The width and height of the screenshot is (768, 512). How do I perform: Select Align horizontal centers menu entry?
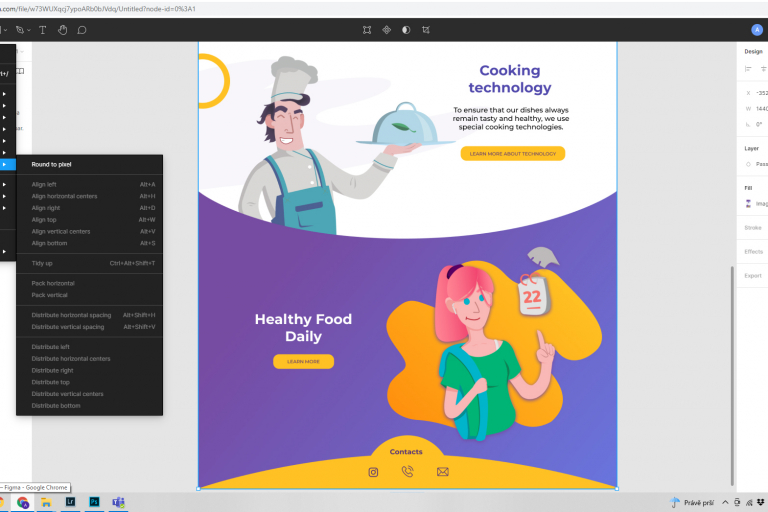click(x=64, y=196)
